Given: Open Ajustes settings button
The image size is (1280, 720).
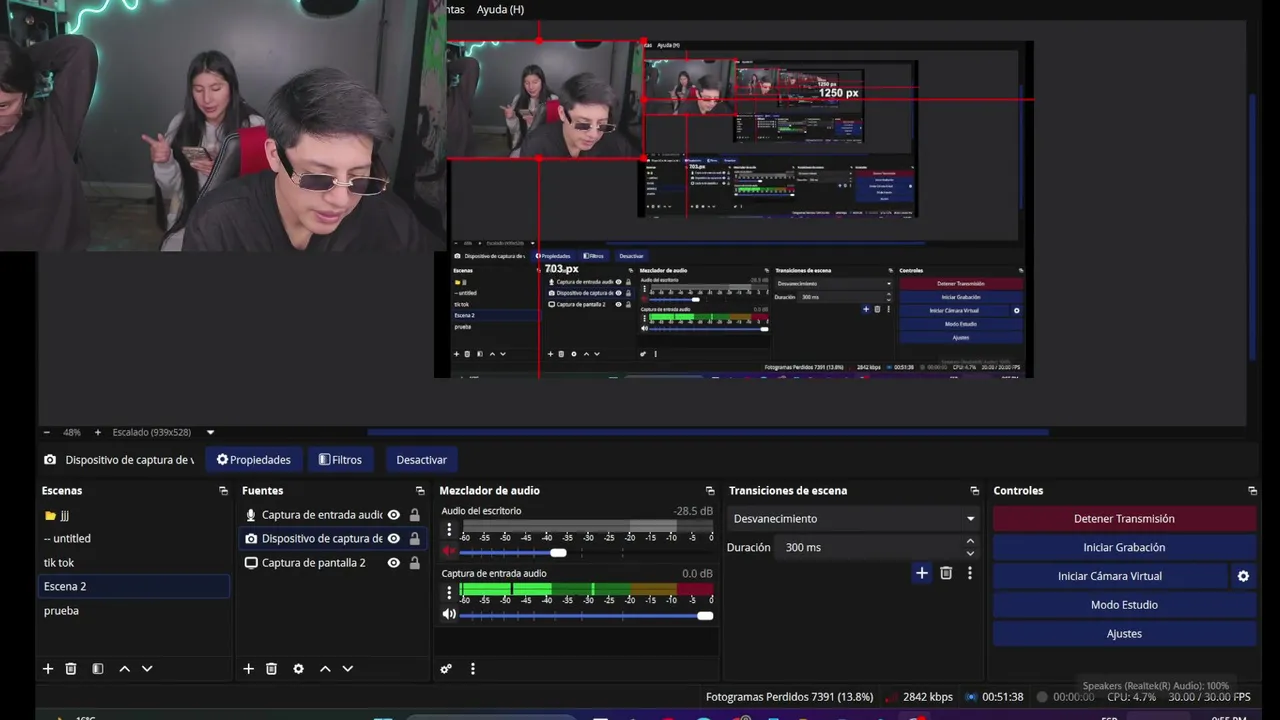Looking at the screenshot, I should pos(1124,634).
